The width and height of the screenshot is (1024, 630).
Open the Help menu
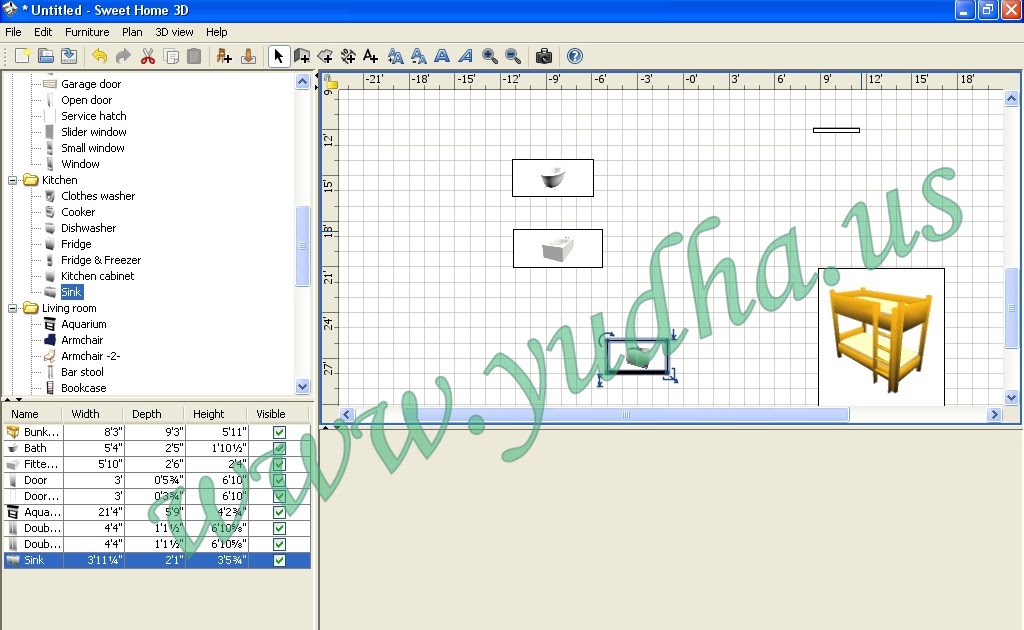click(x=217, y=32)
